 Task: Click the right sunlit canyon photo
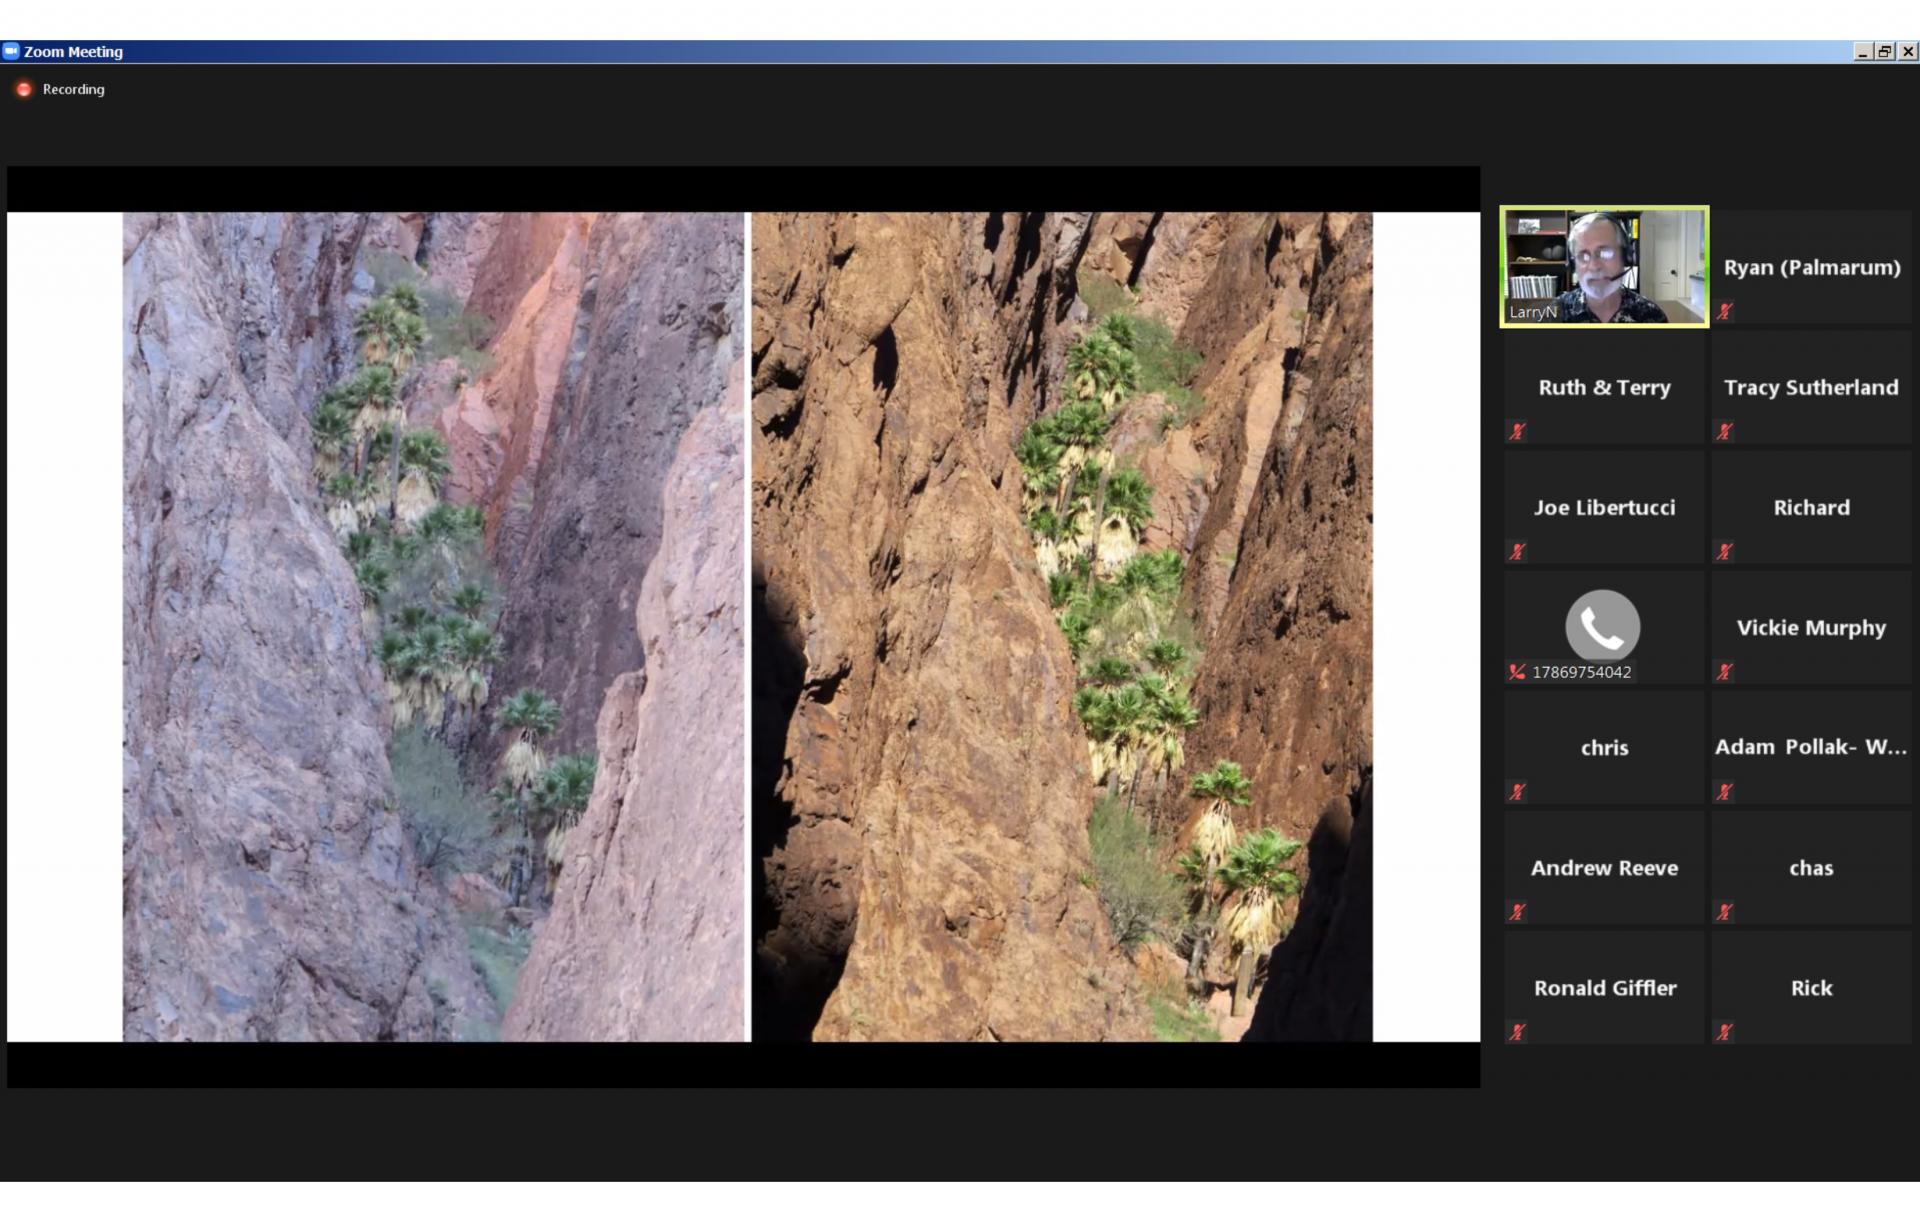click(1061, 627)
